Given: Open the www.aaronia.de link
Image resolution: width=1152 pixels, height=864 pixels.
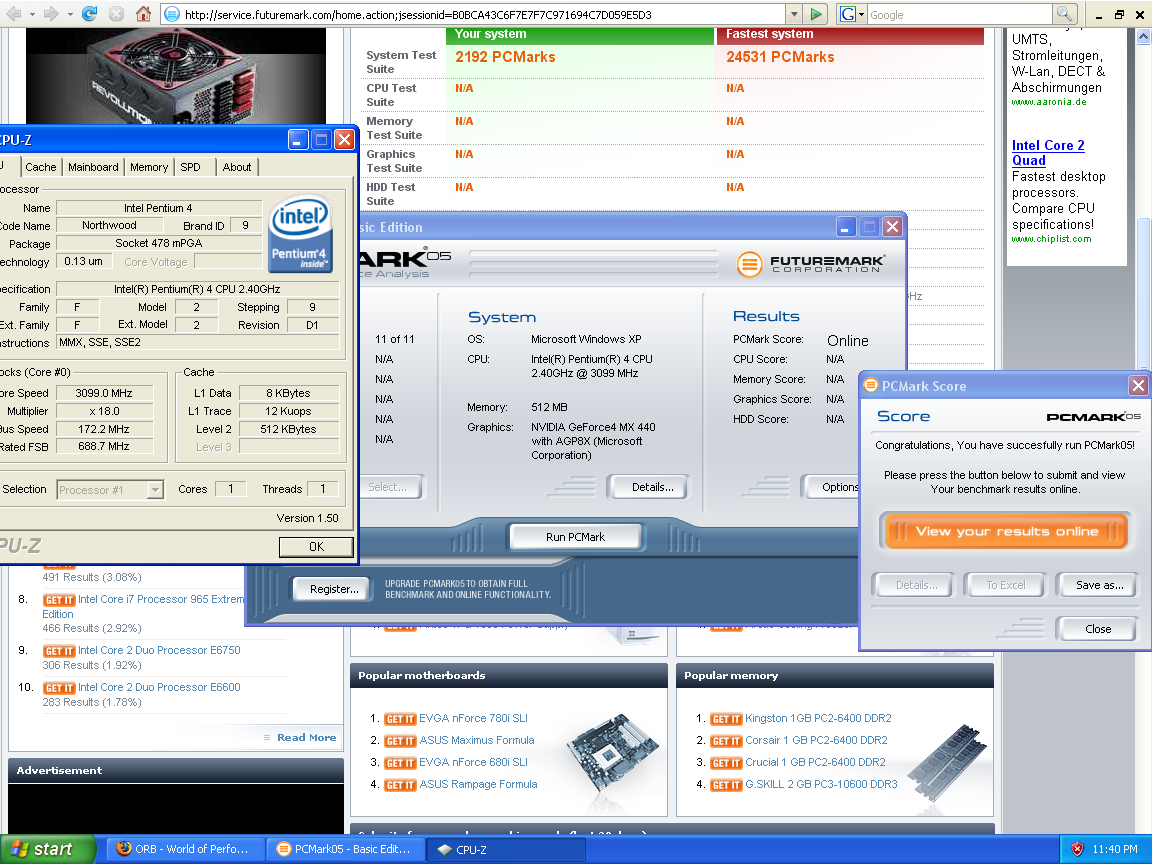Looking at the screenshot, I should [x=1048, y=102].
